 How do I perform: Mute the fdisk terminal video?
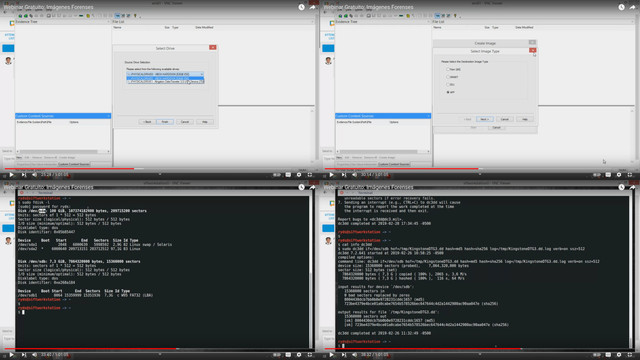(x=35, y=355)
